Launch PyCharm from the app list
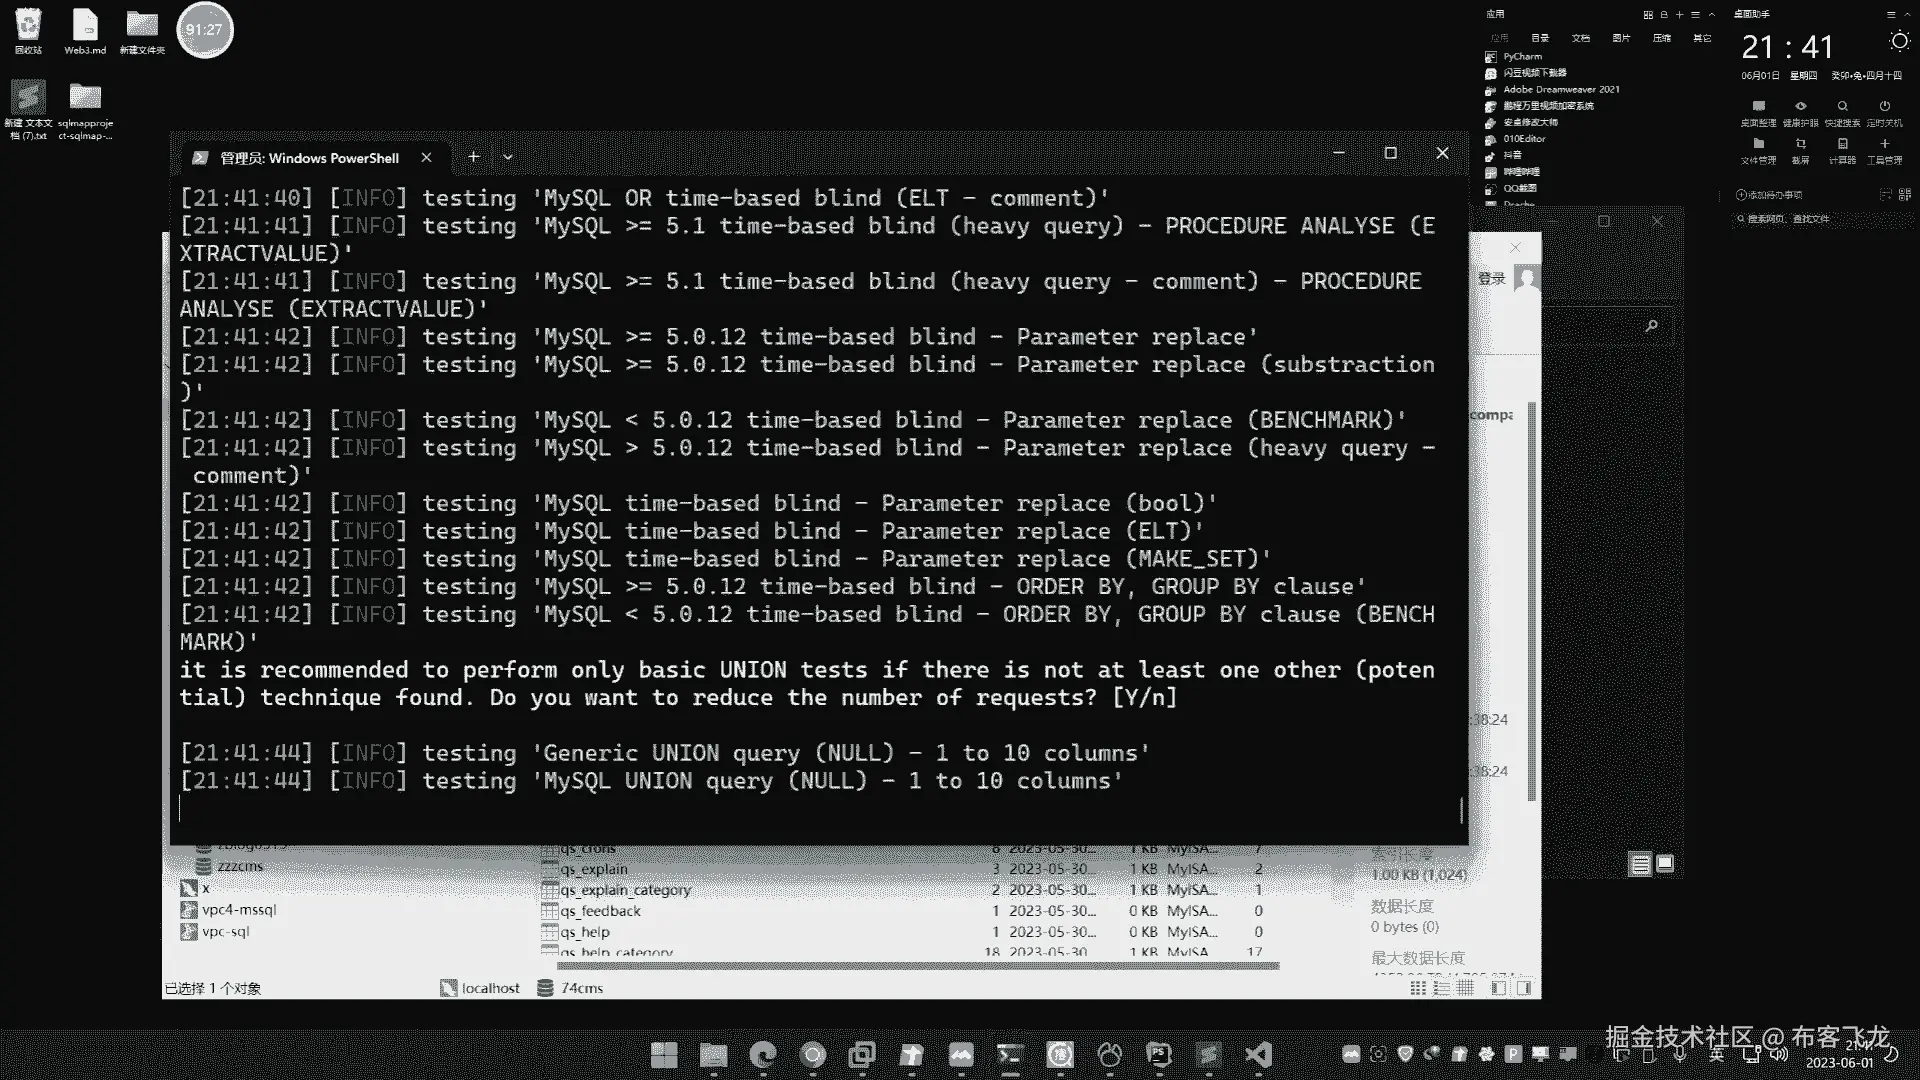Image resolution: width=1920 pixels, height=1080 pixels. [x=1522, y=57]
